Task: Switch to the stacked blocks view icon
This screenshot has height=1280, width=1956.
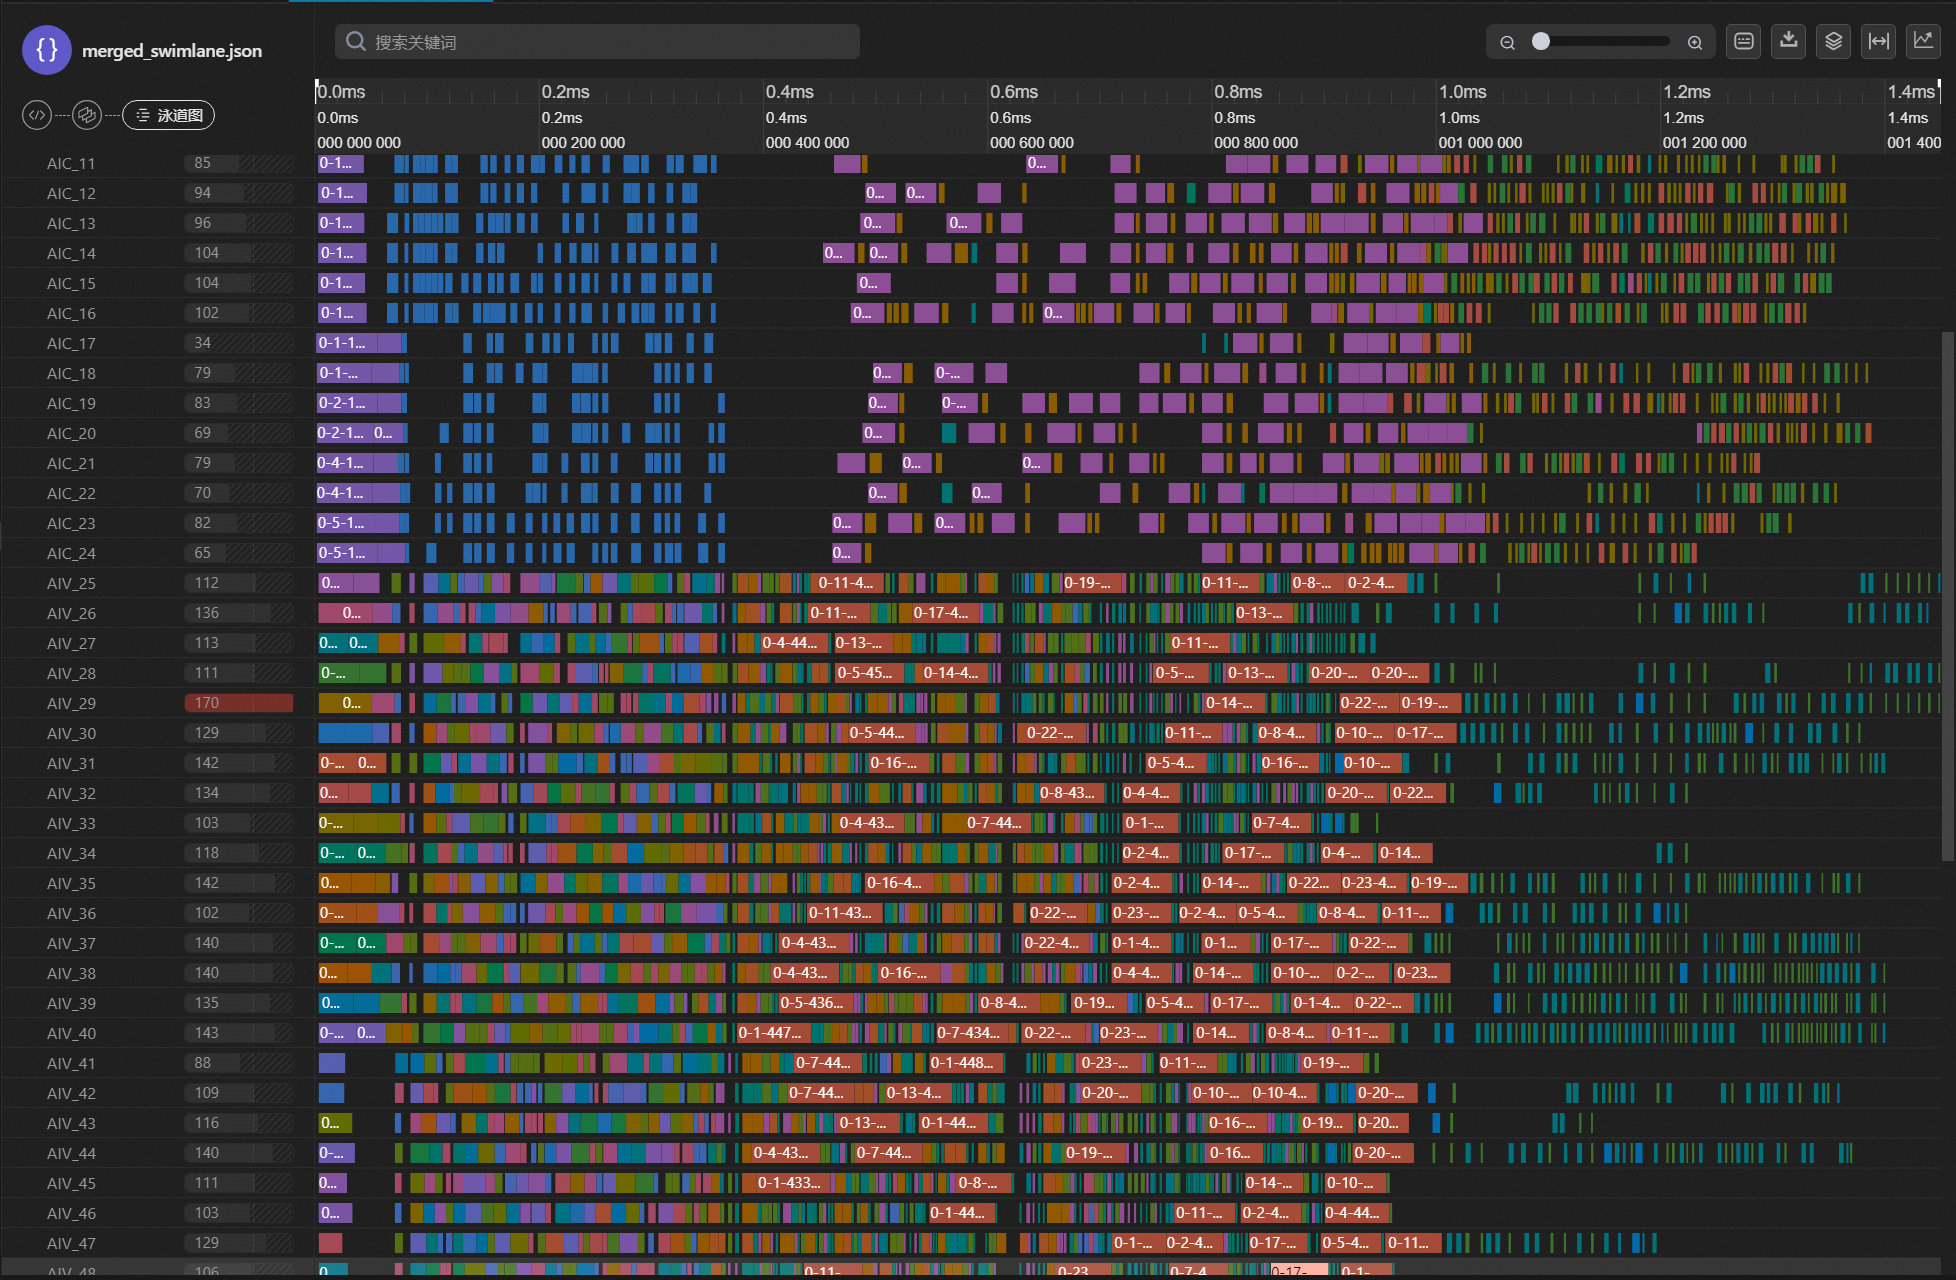Action: 87,115
